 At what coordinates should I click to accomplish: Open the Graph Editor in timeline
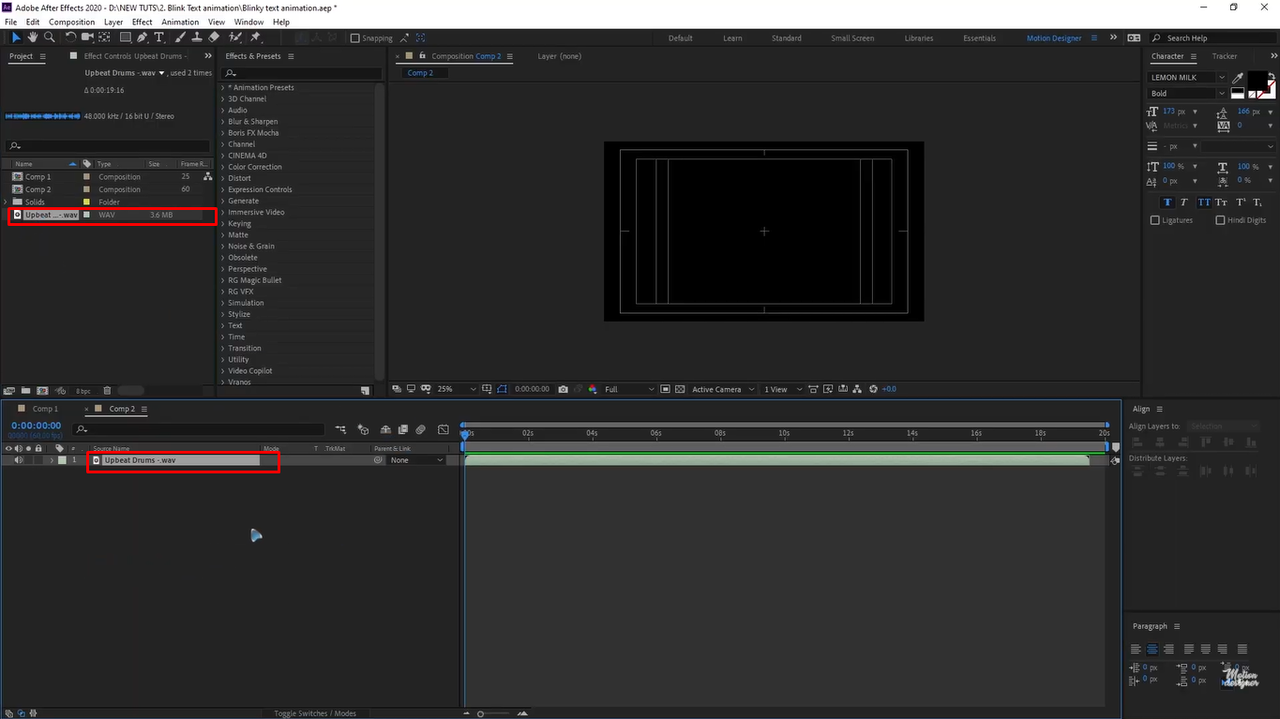point(443,430)
